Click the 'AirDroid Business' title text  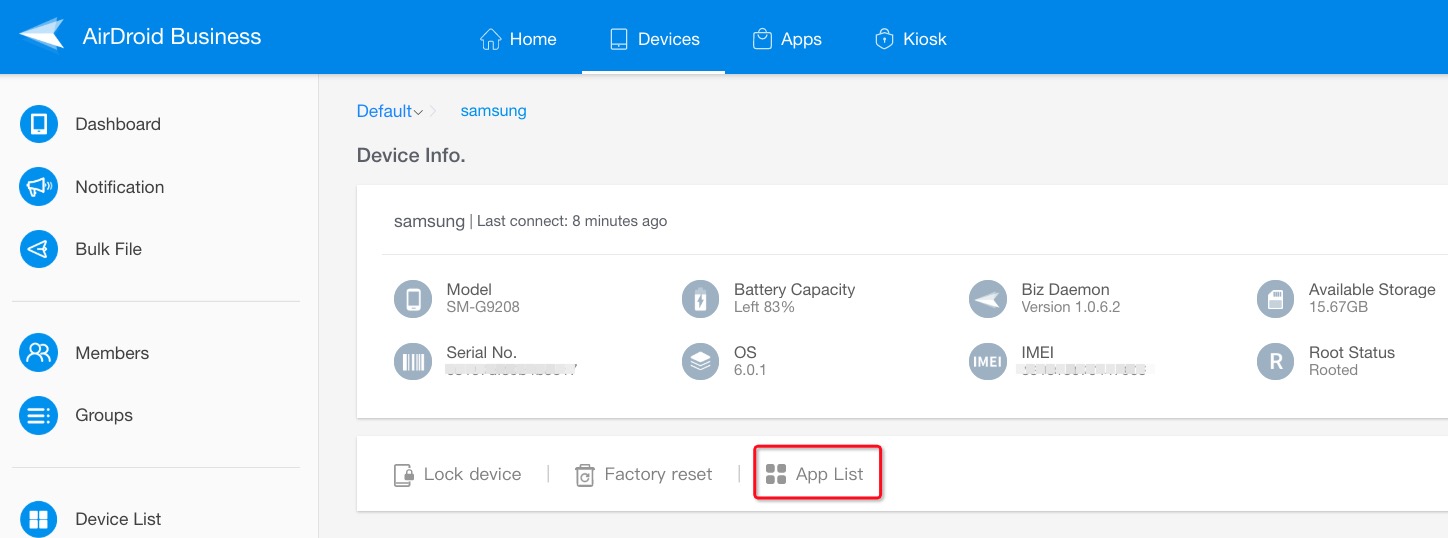[172, 37]
